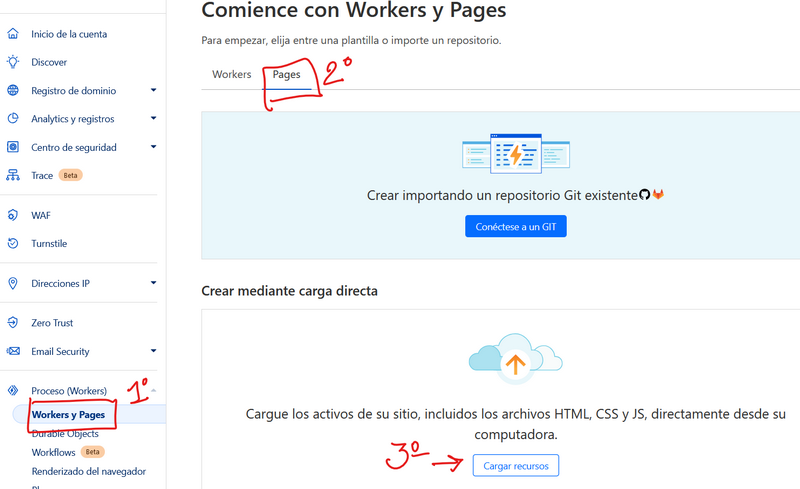Open Workers y Pages in sidebar
The image size is (800, 489).
68,415
